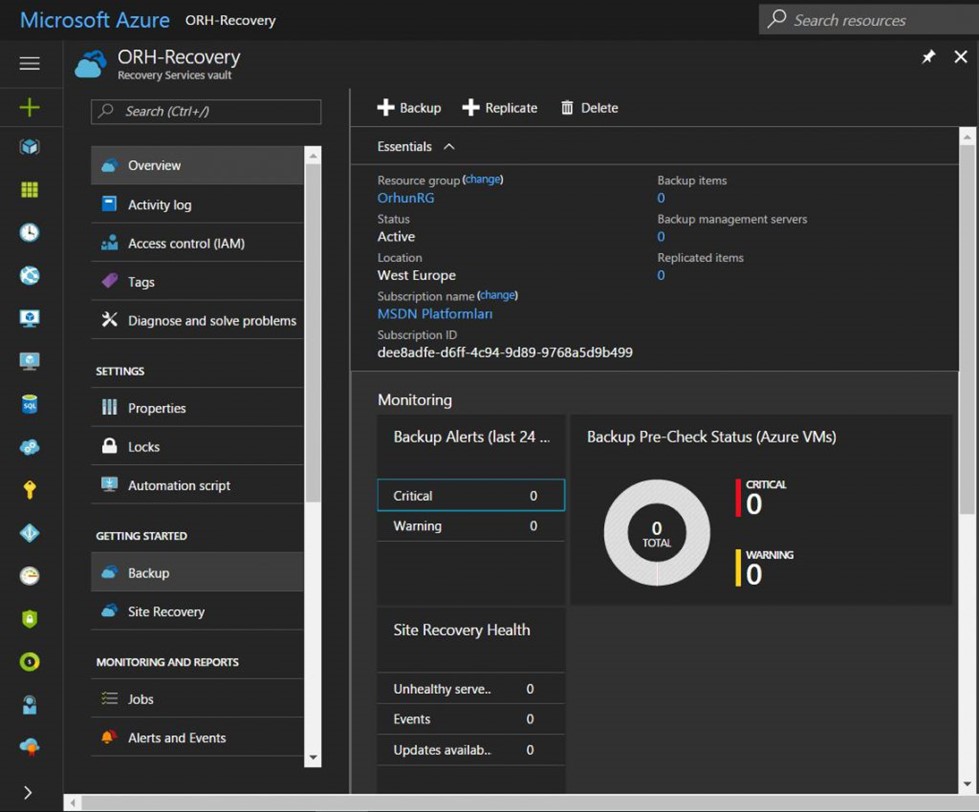
Task: Click the Backup Alerts tile title
Action: [x=471, y=437]
